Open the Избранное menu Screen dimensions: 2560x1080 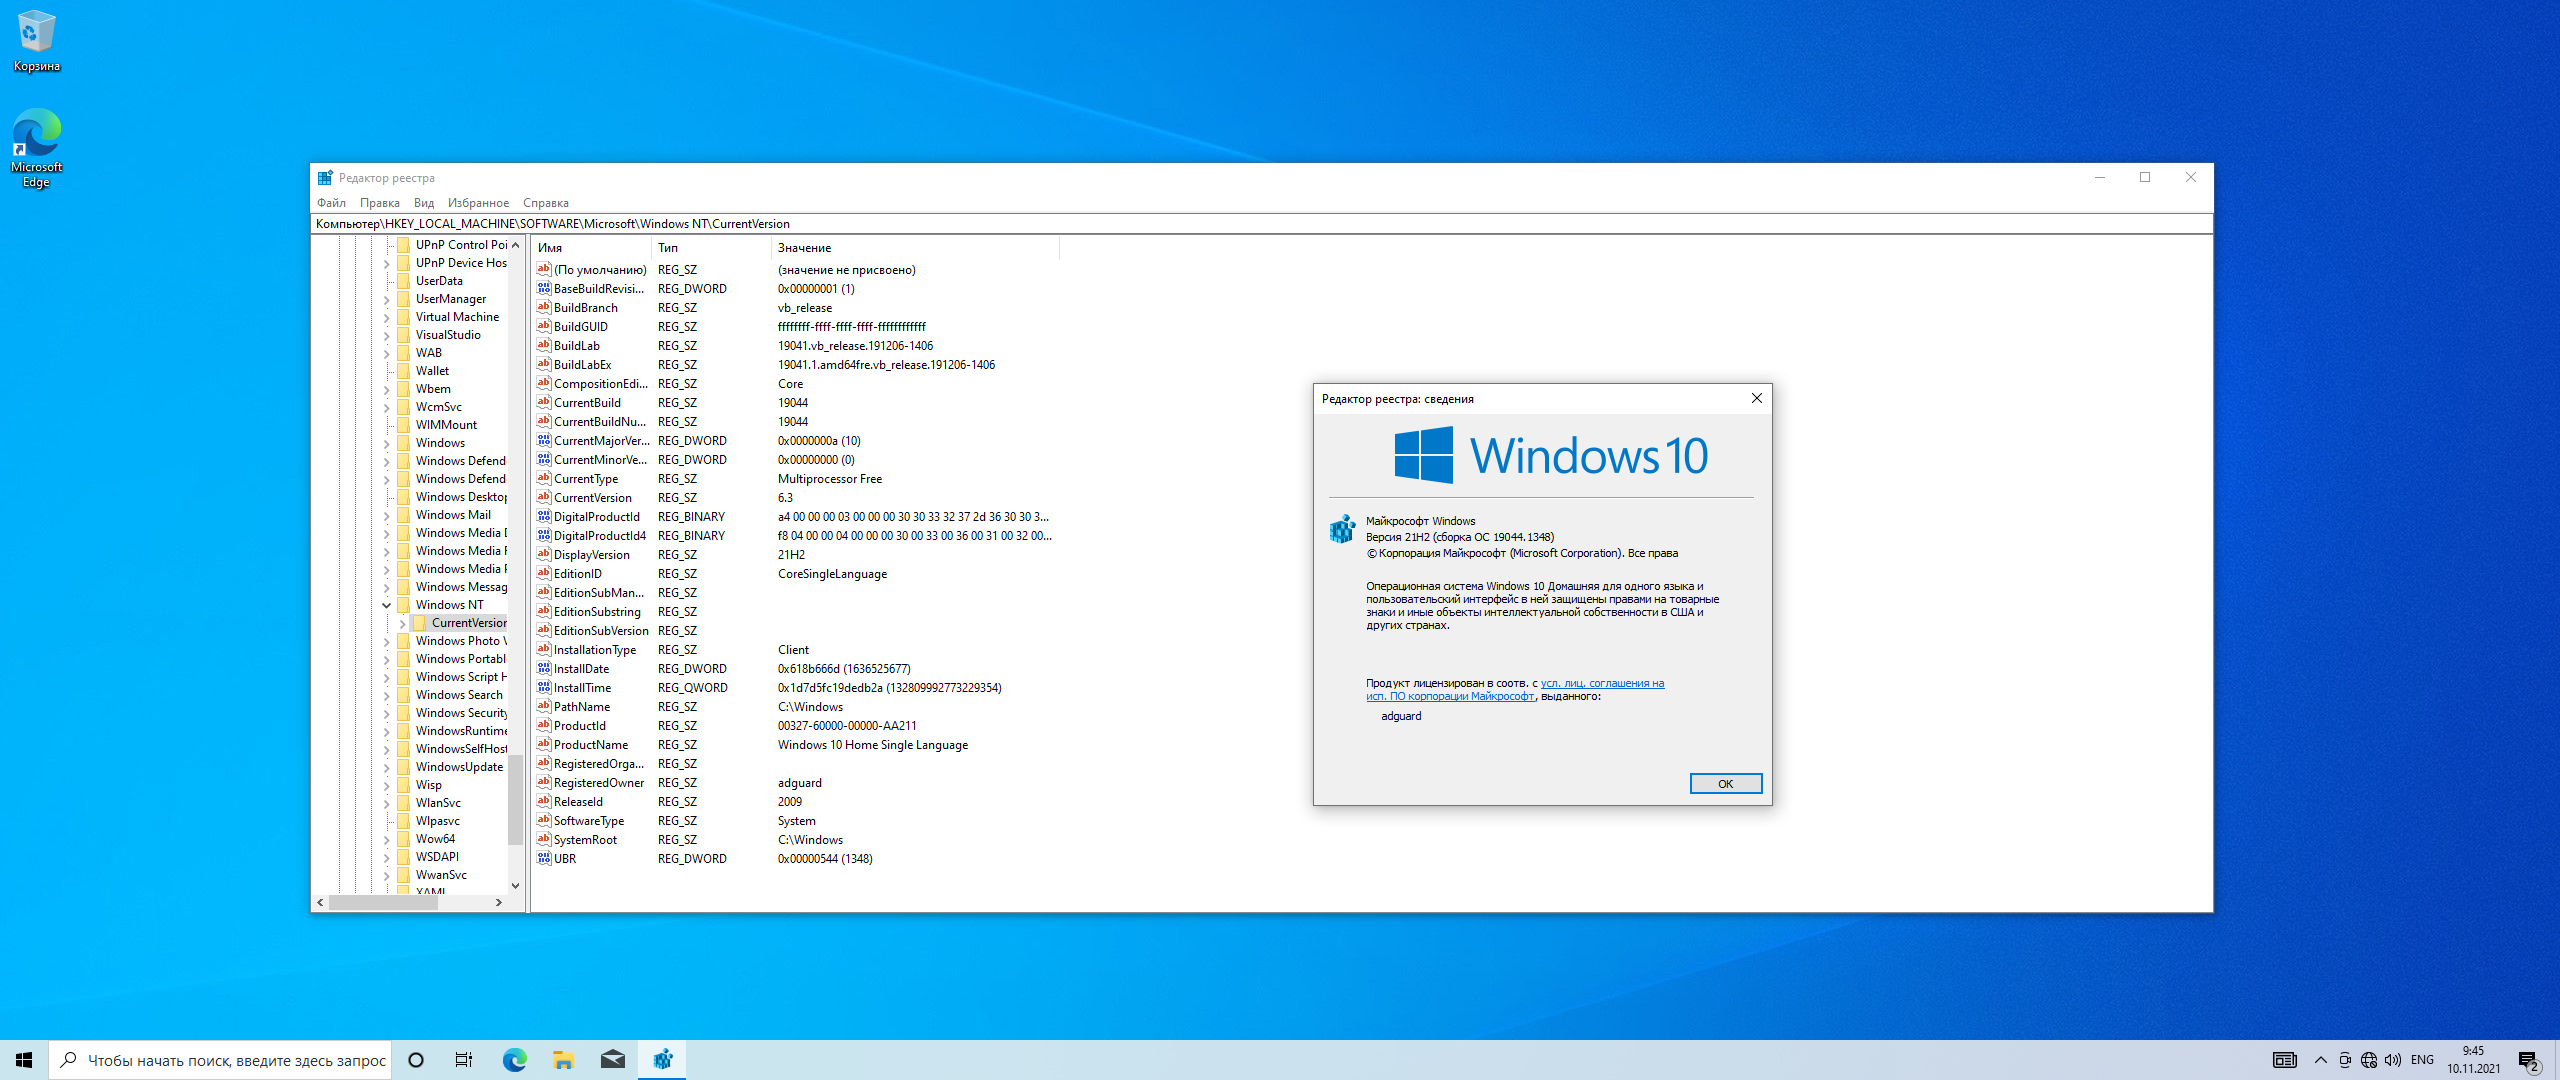click(x=478, y=203)
